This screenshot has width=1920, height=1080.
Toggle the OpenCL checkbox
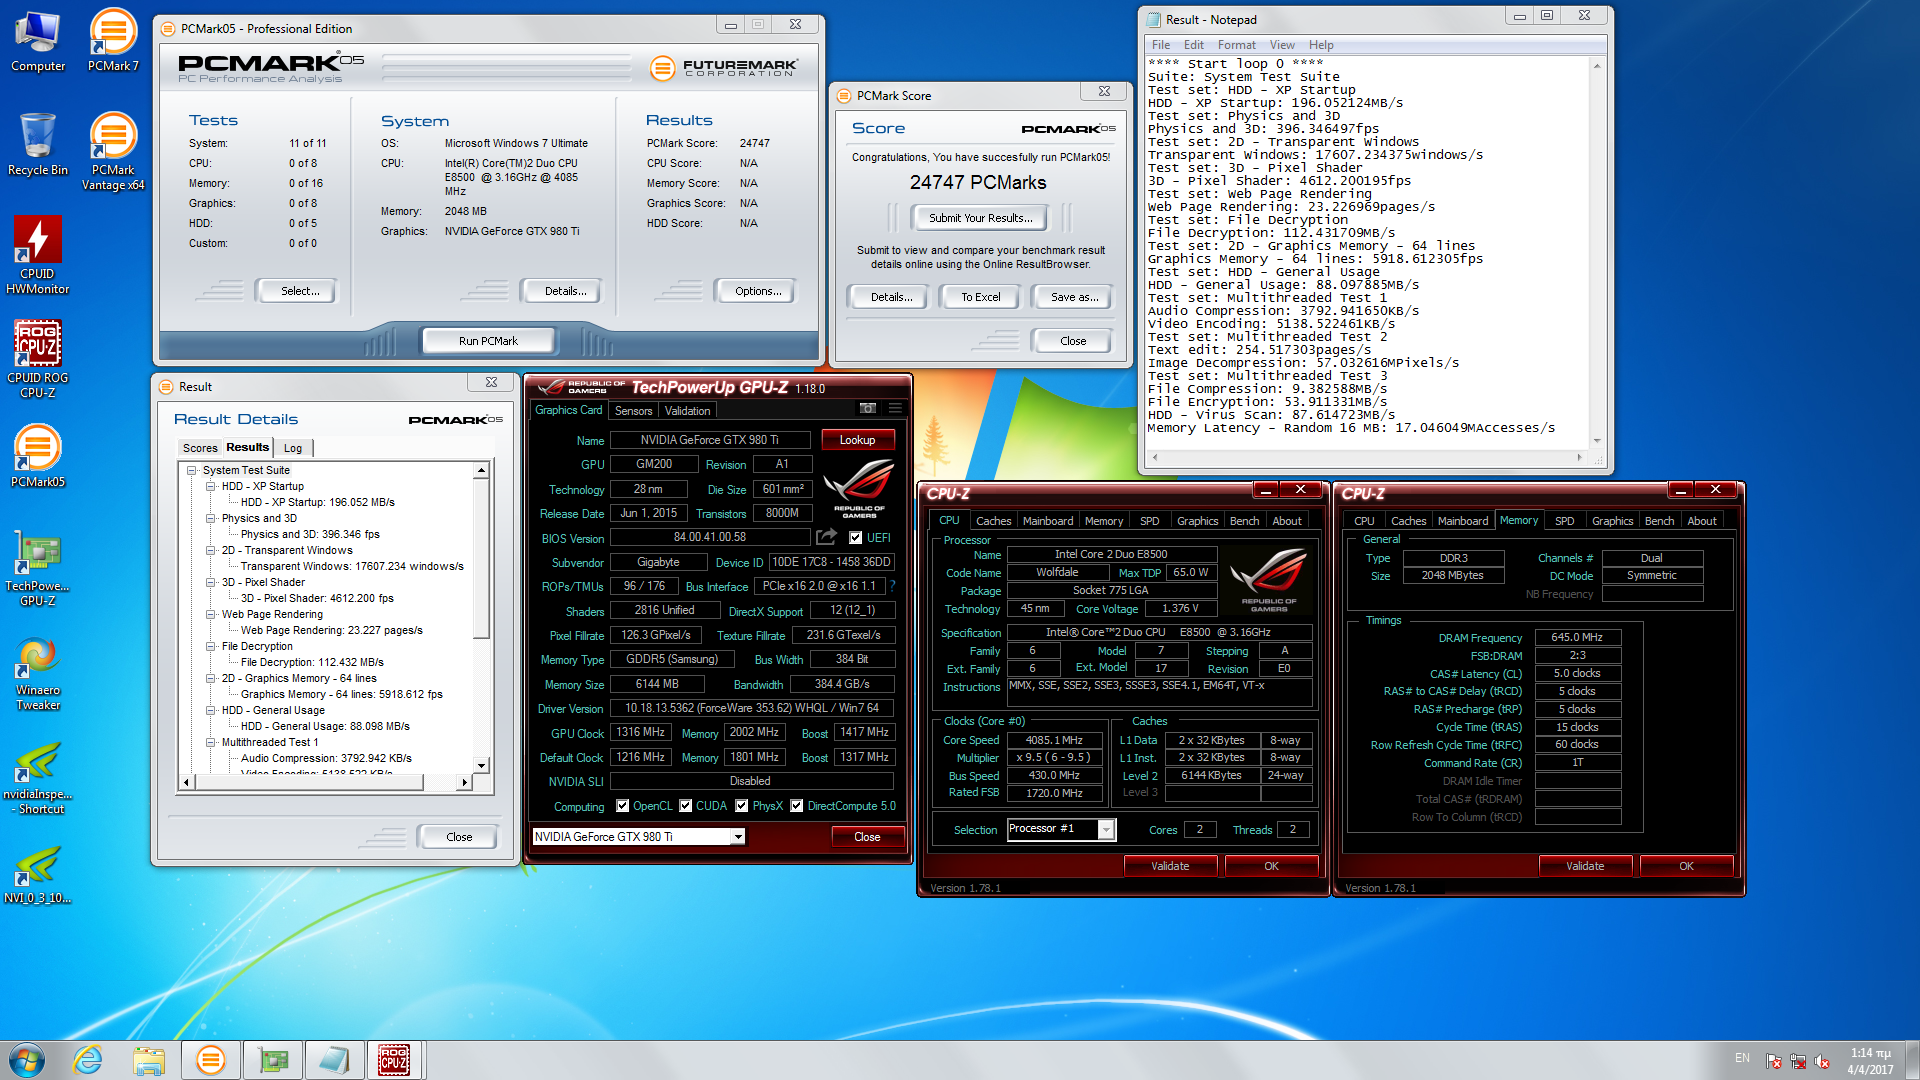[x=623, y=806]
